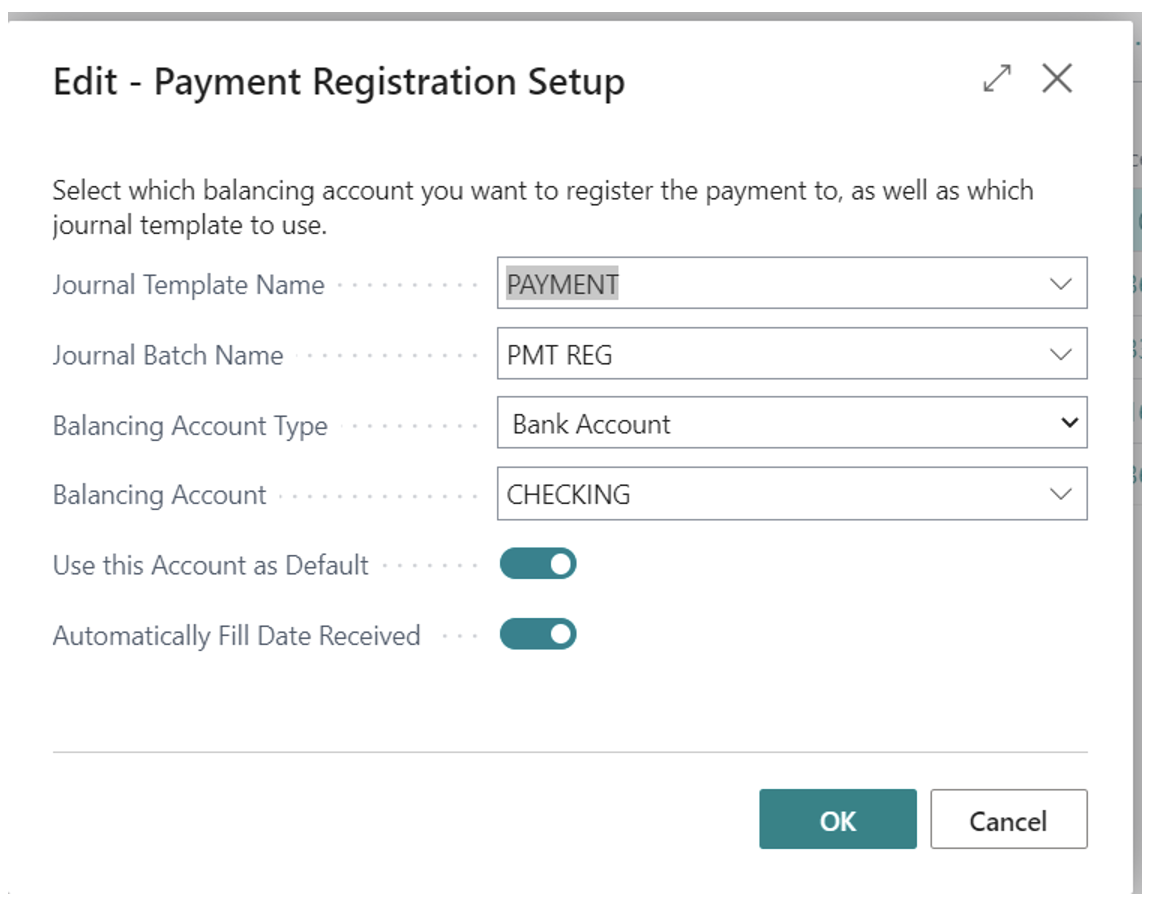The height and width of the screenshot is (904, 1152).
Task: Dismiss changes with the Cancel button
Action: (x=1008, y=819)
